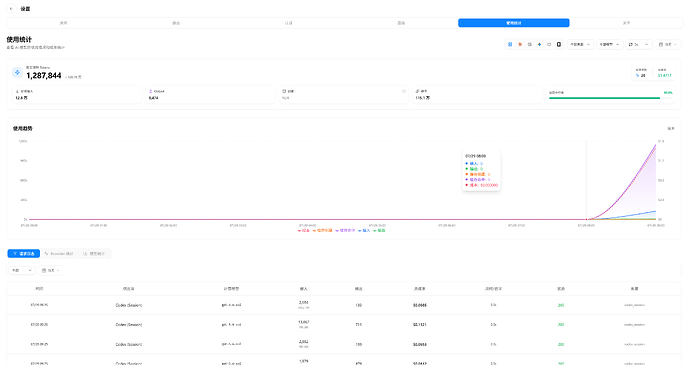
Task: Switch to the 模型统计 tab
Action: point(94,254)
